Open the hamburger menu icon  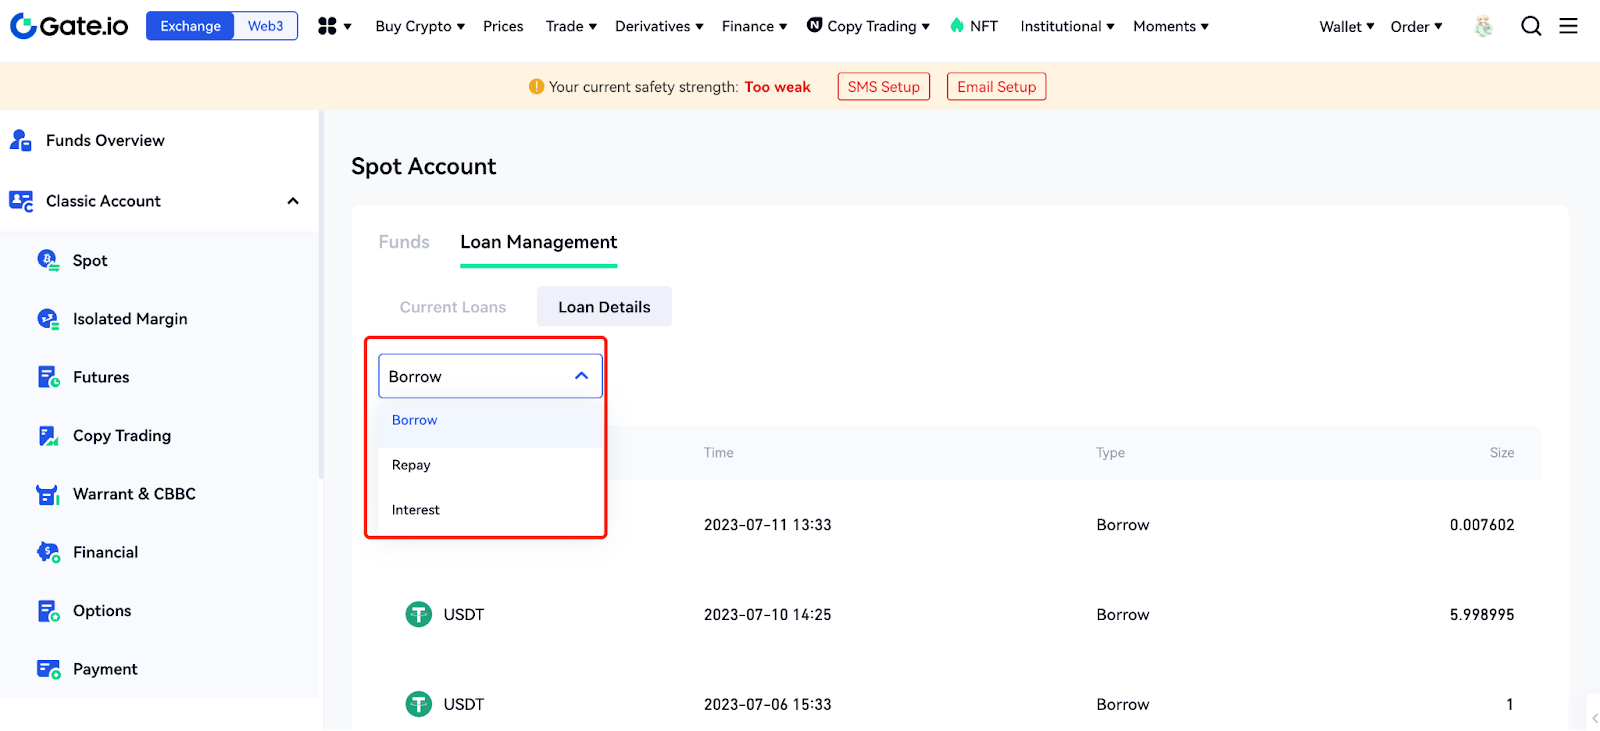pos(1568,26)
